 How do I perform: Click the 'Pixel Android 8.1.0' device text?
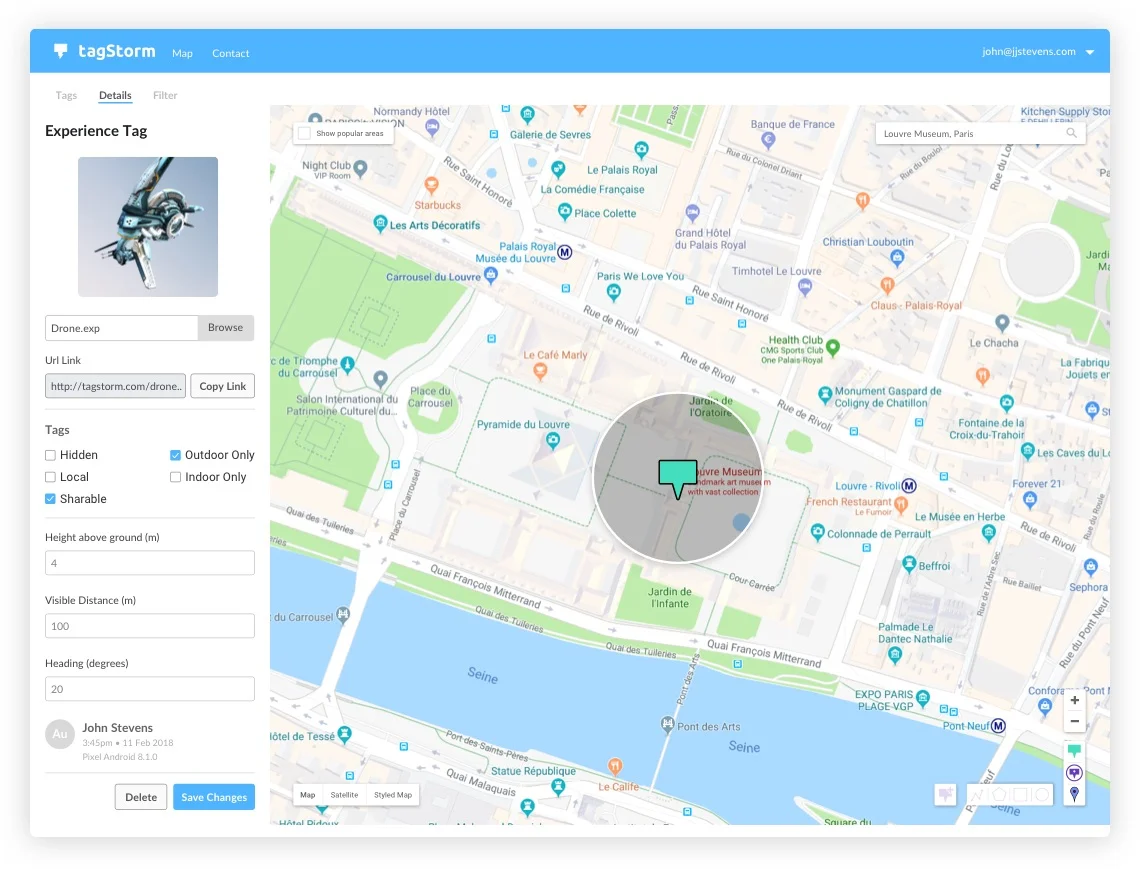coord(120,757)
